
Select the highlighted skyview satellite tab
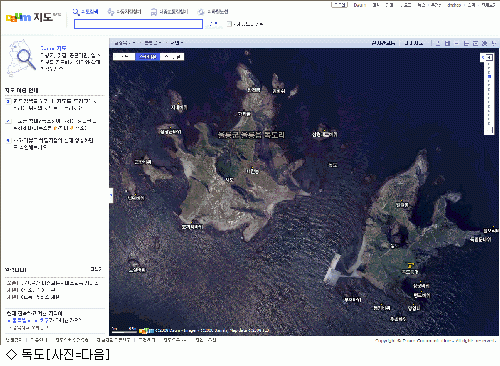(x=148, y=57)
